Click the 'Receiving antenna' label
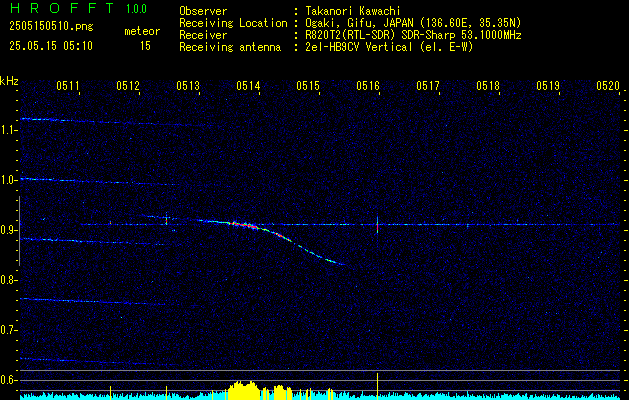This screenshot has height=400, width=629. tap(230, 47)
